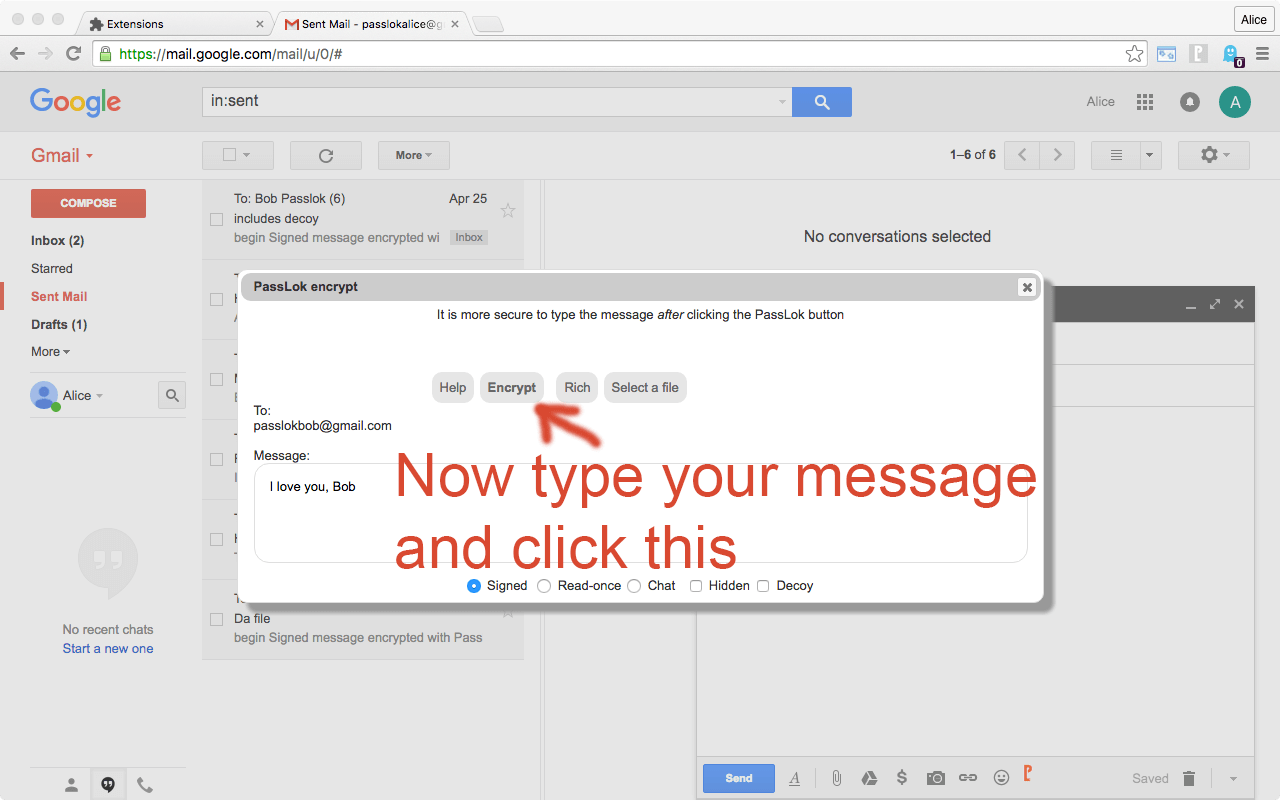
Task: Open Alice account avatar menu
Action: coord(1235,102)
